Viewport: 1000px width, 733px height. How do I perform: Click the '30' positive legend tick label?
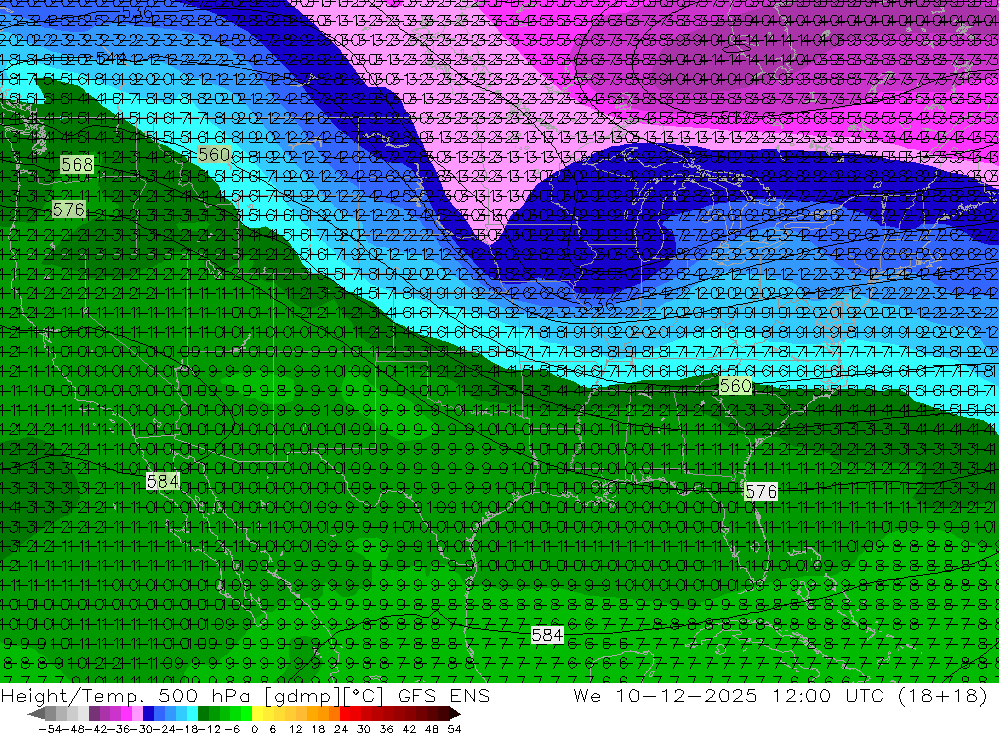[x=364, y=729]
